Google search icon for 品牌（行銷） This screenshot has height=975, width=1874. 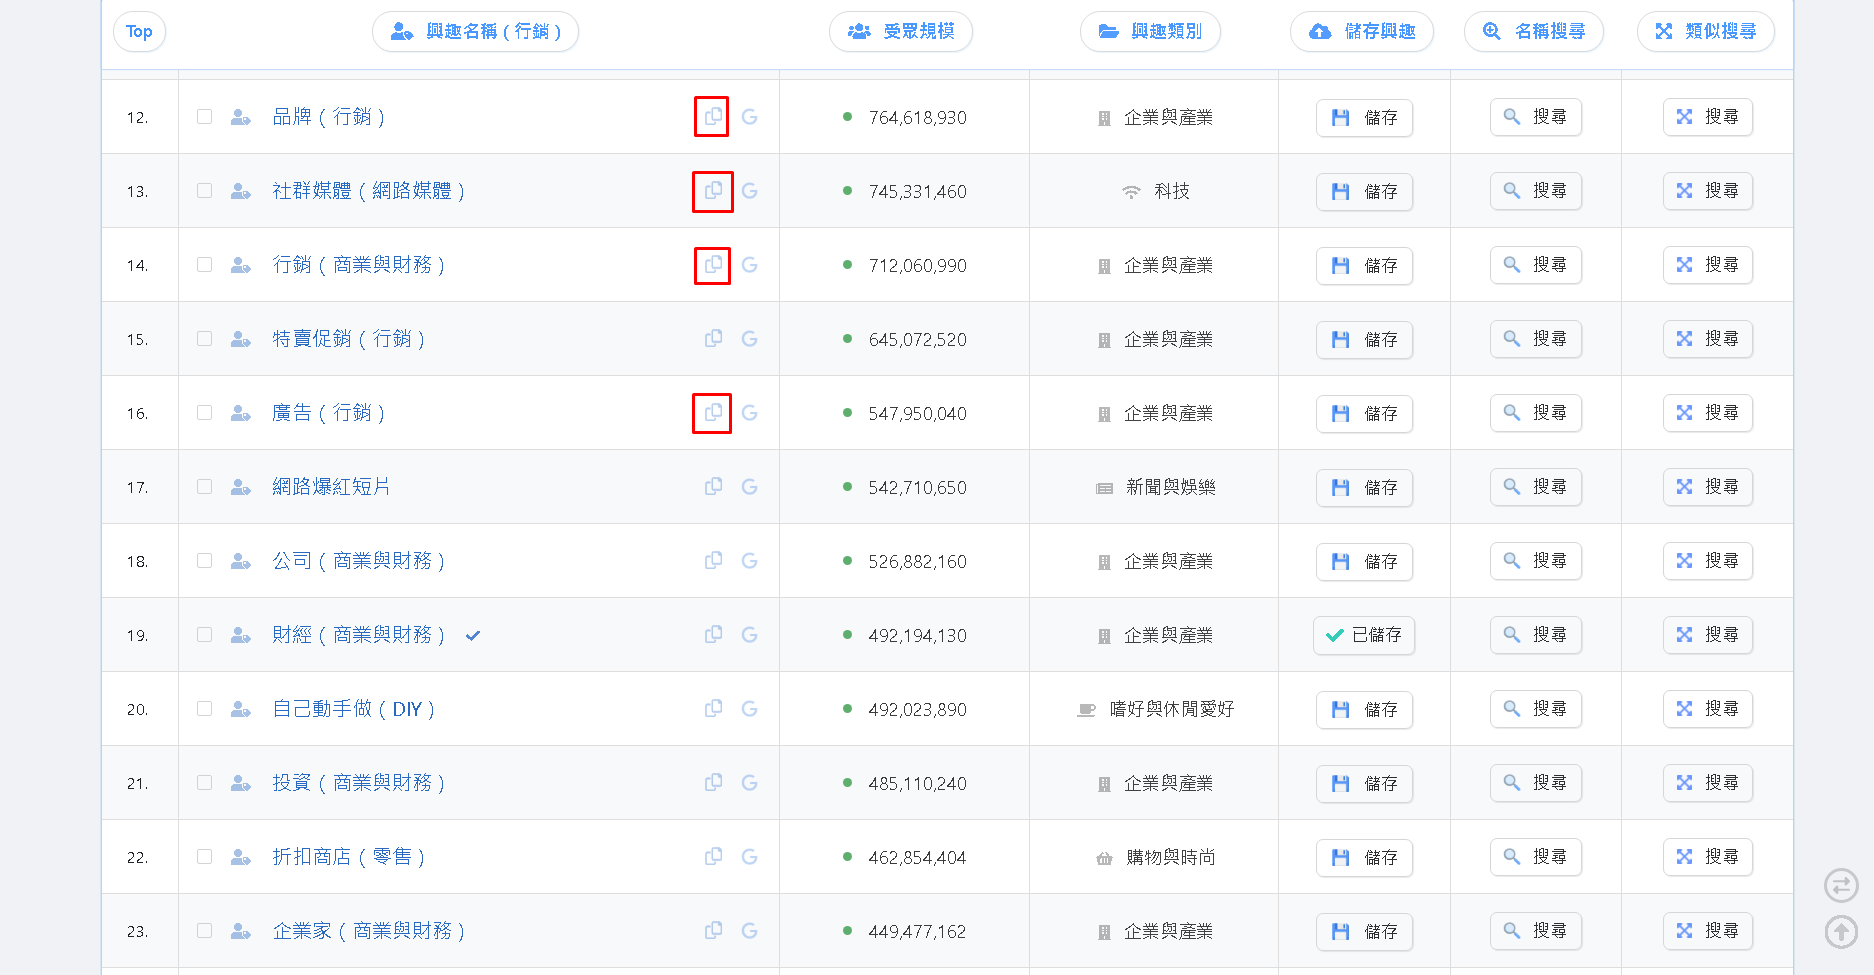(749, 117)
